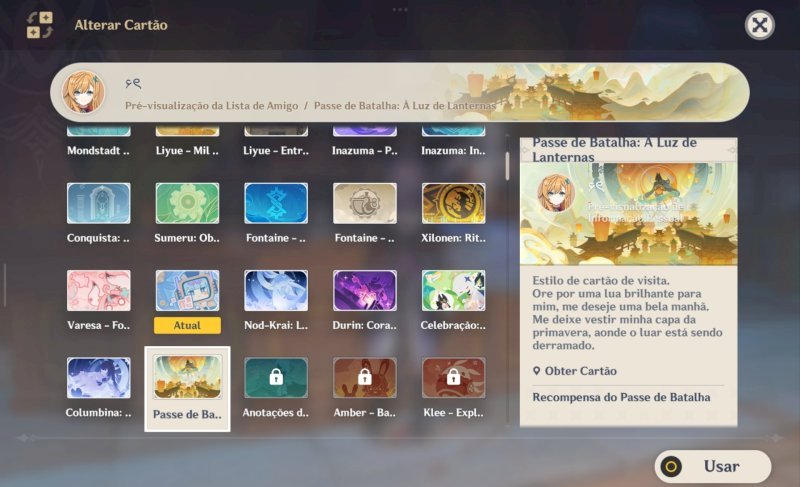800x487 pixels.
Task: Click the locked Klee - Expl.. namecard
Action: [x=454, y=377]
